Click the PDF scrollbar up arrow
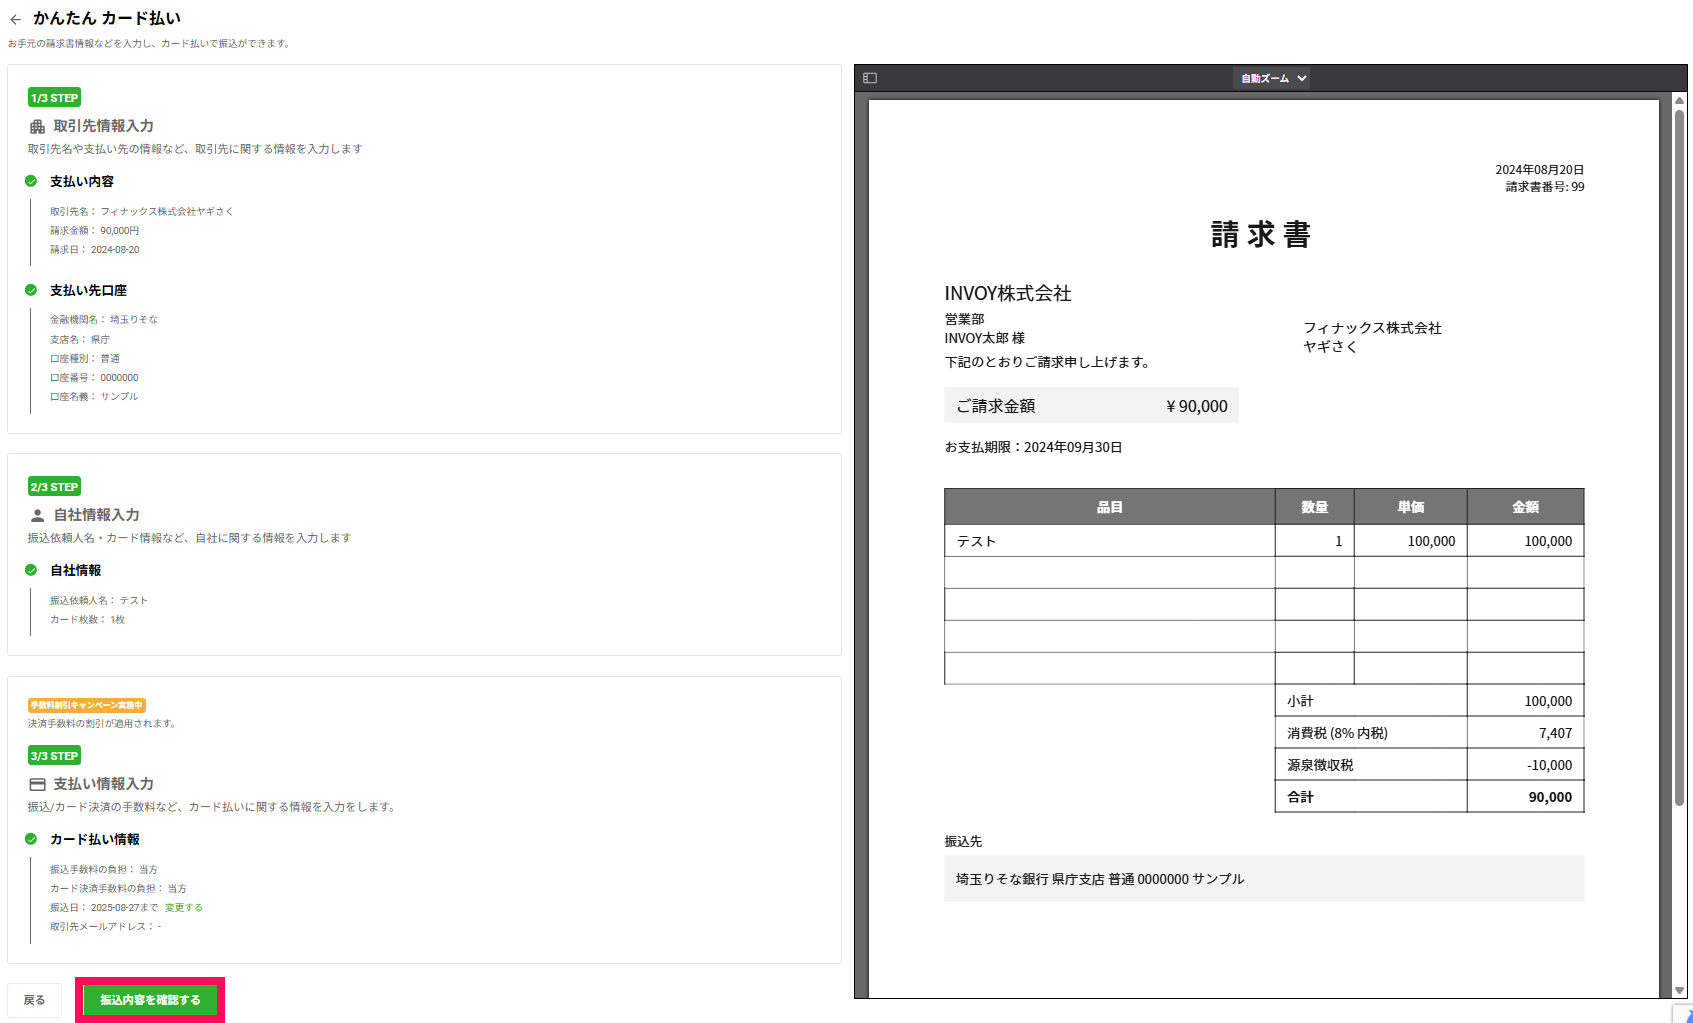This screenshot has width=1693, height=1023. click(x=1679, y=100)
